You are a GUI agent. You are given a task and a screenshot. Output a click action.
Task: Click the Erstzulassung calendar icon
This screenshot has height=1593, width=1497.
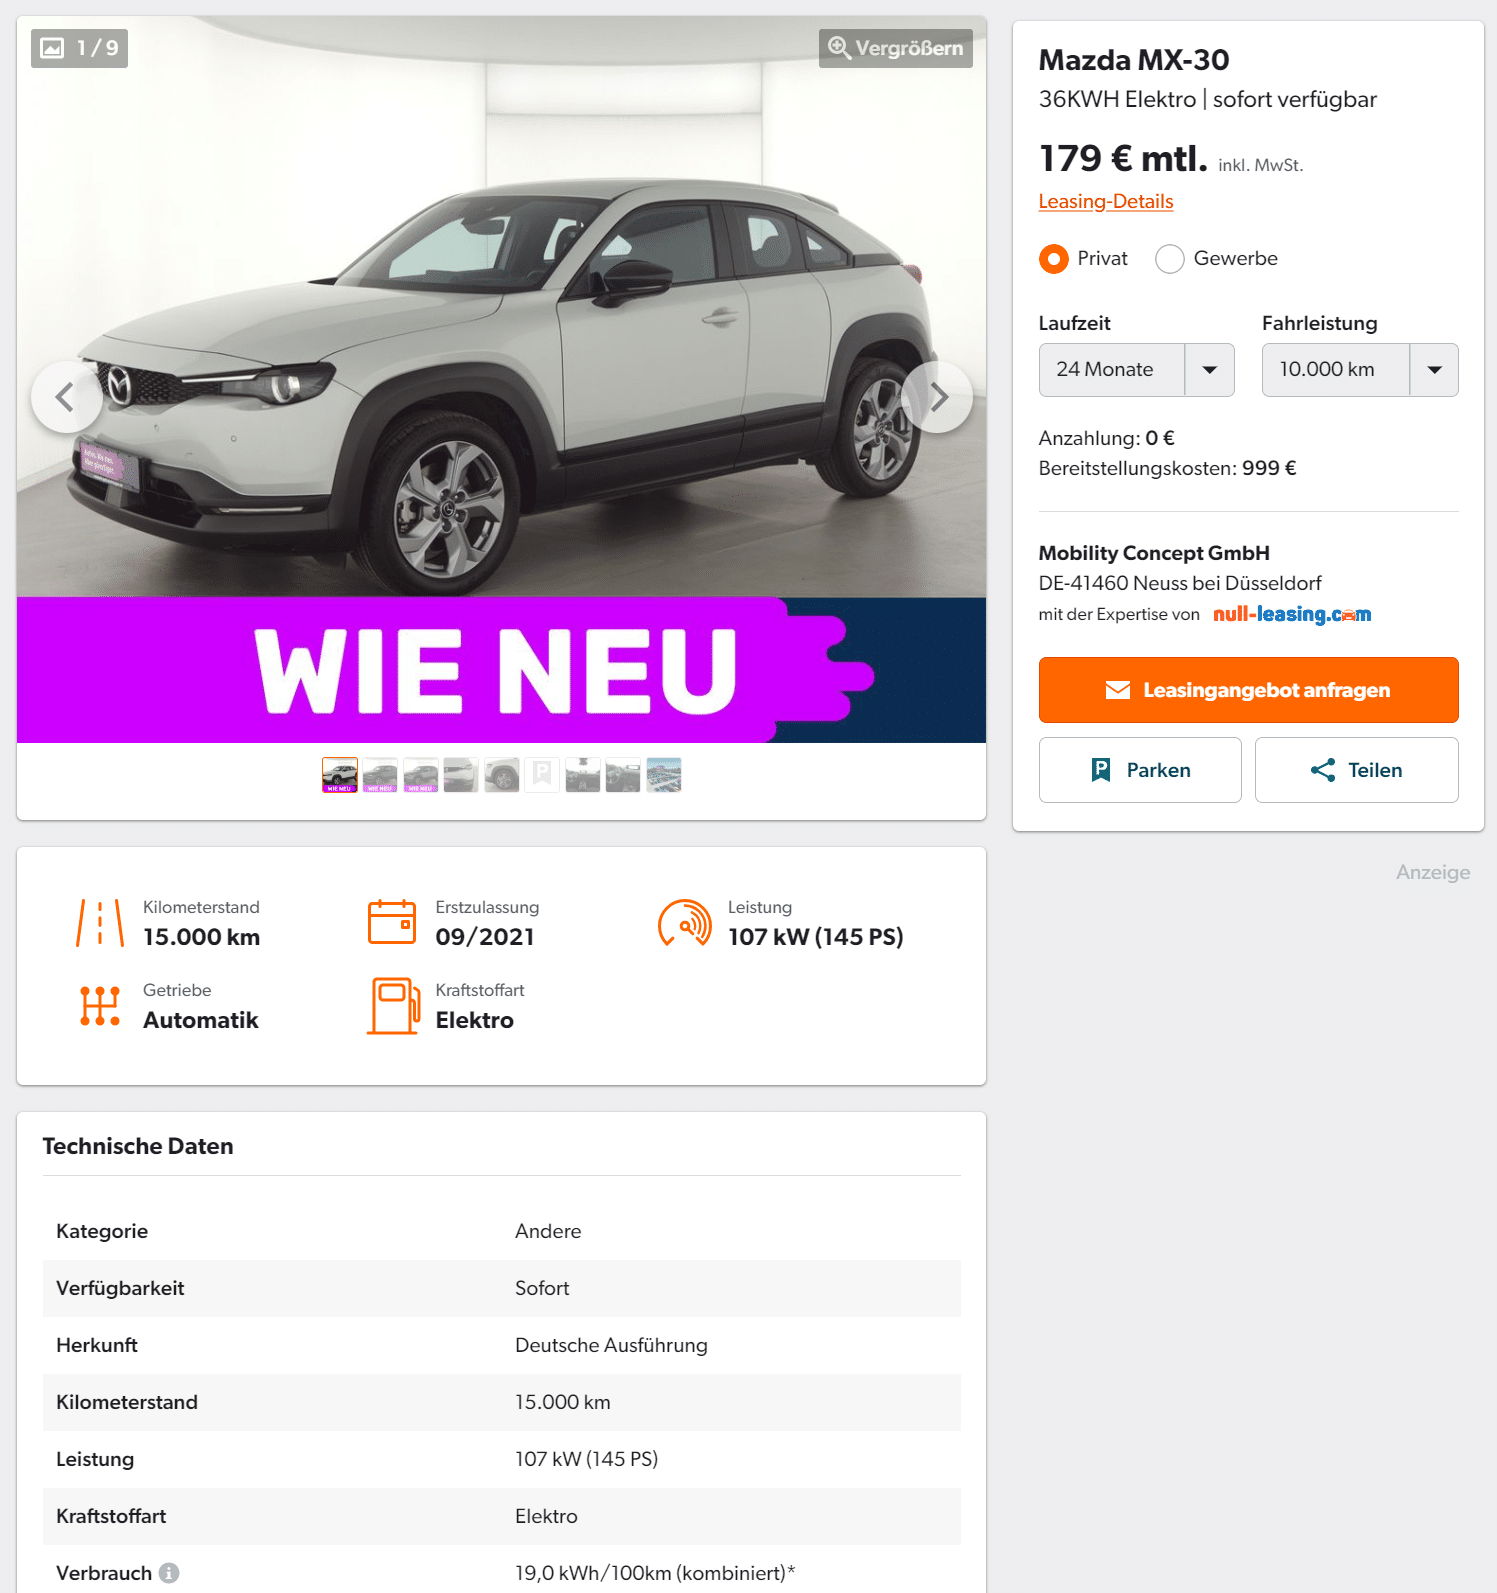pos(392,922)
